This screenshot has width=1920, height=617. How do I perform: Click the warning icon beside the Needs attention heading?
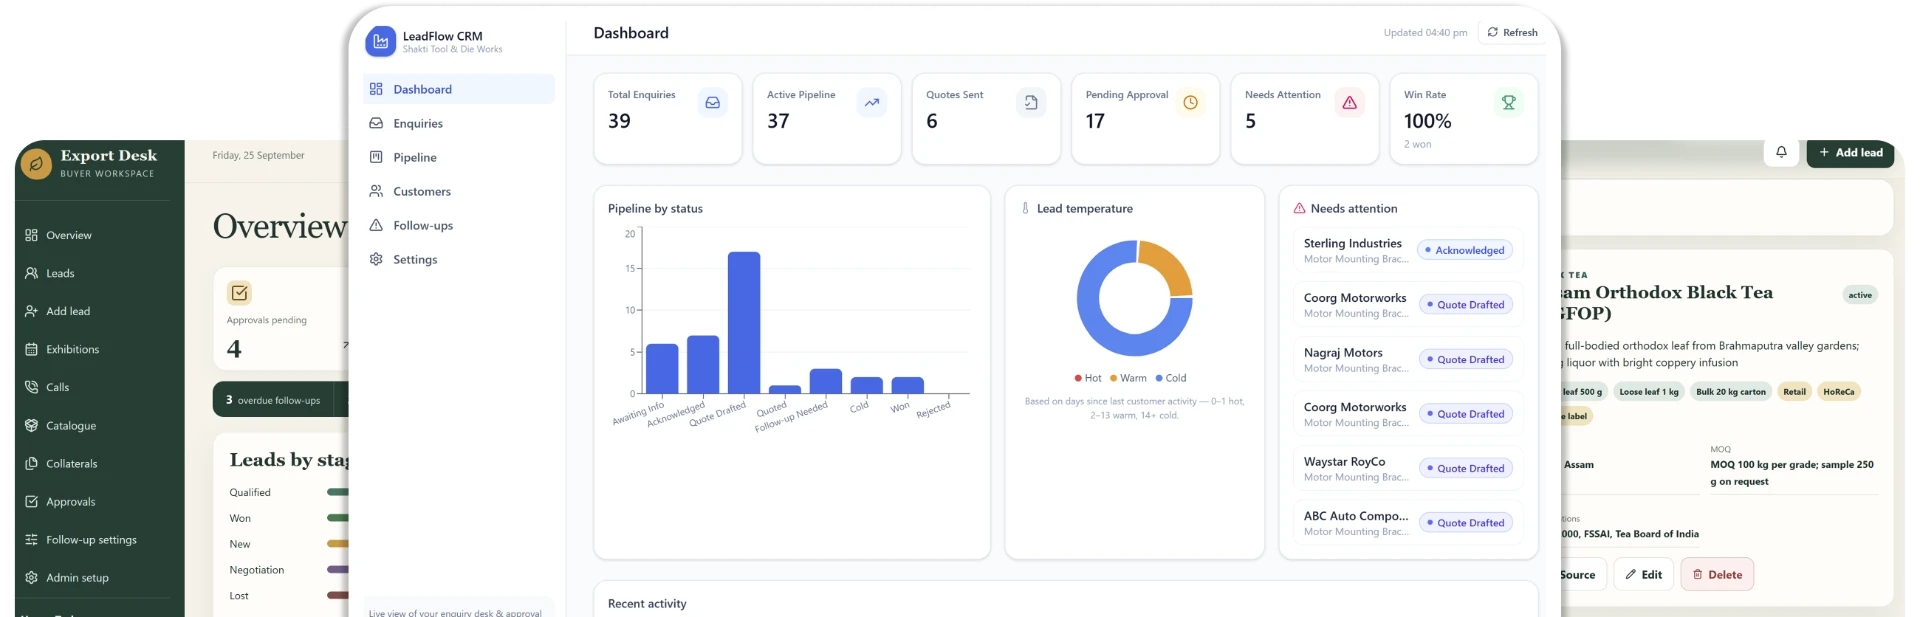point(1299,208)
